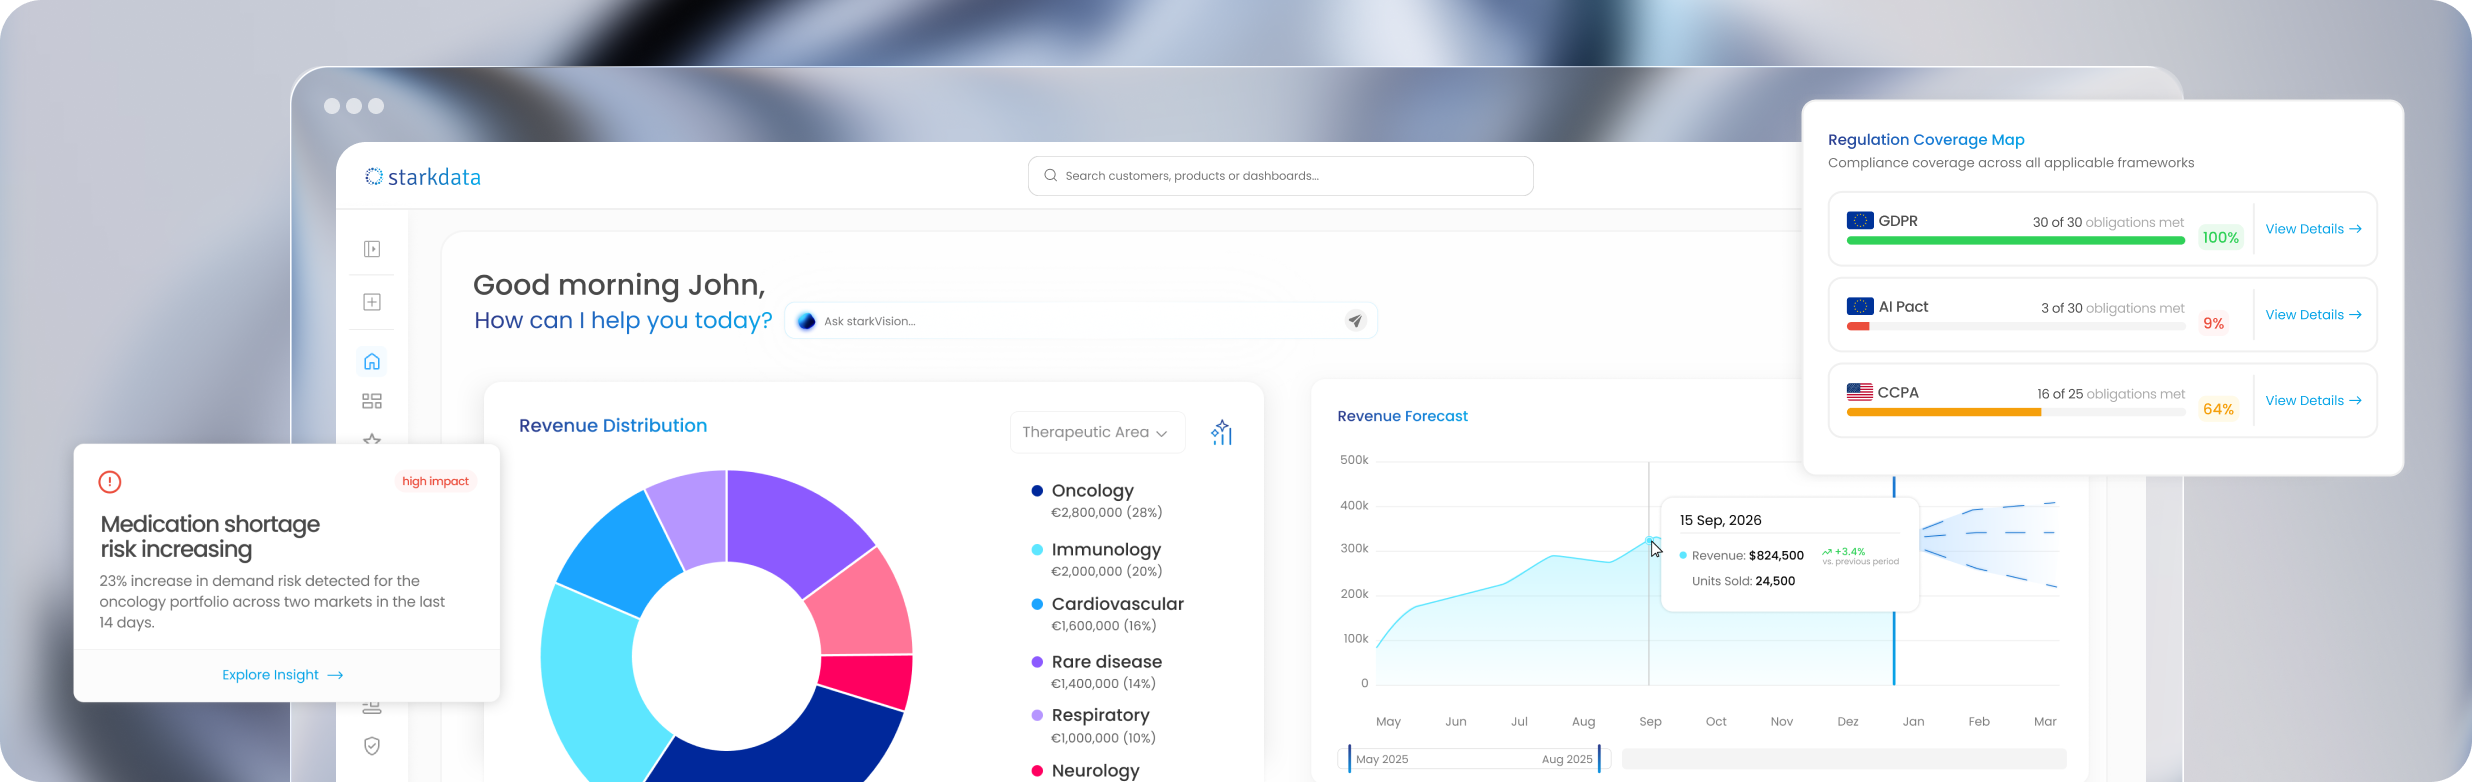Go to Home via the sidebar house icon

tap(372, 361)
